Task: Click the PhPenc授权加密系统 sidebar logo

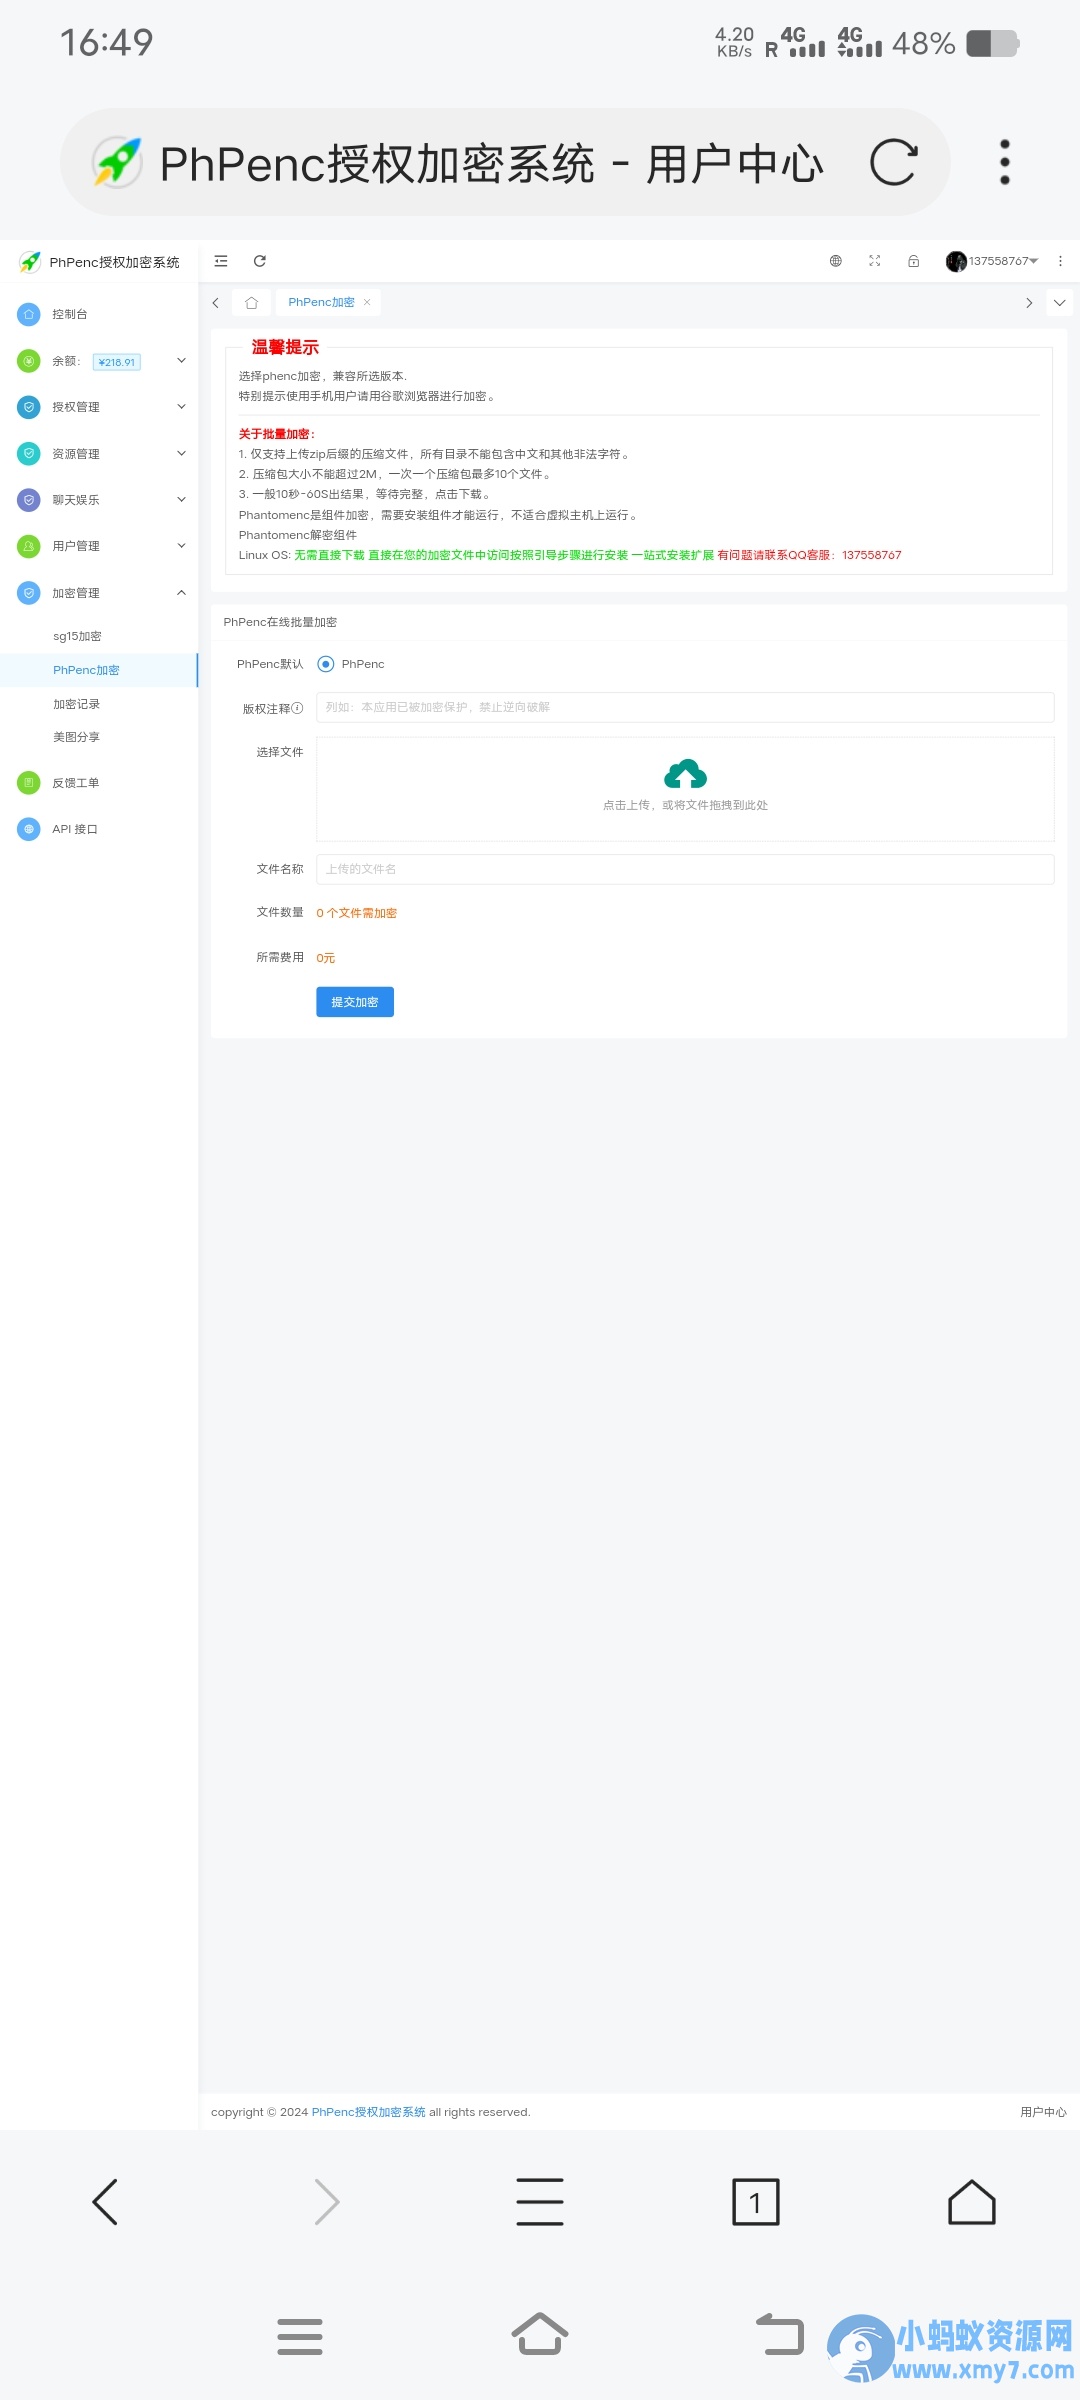Action: [x=100, y=262]
